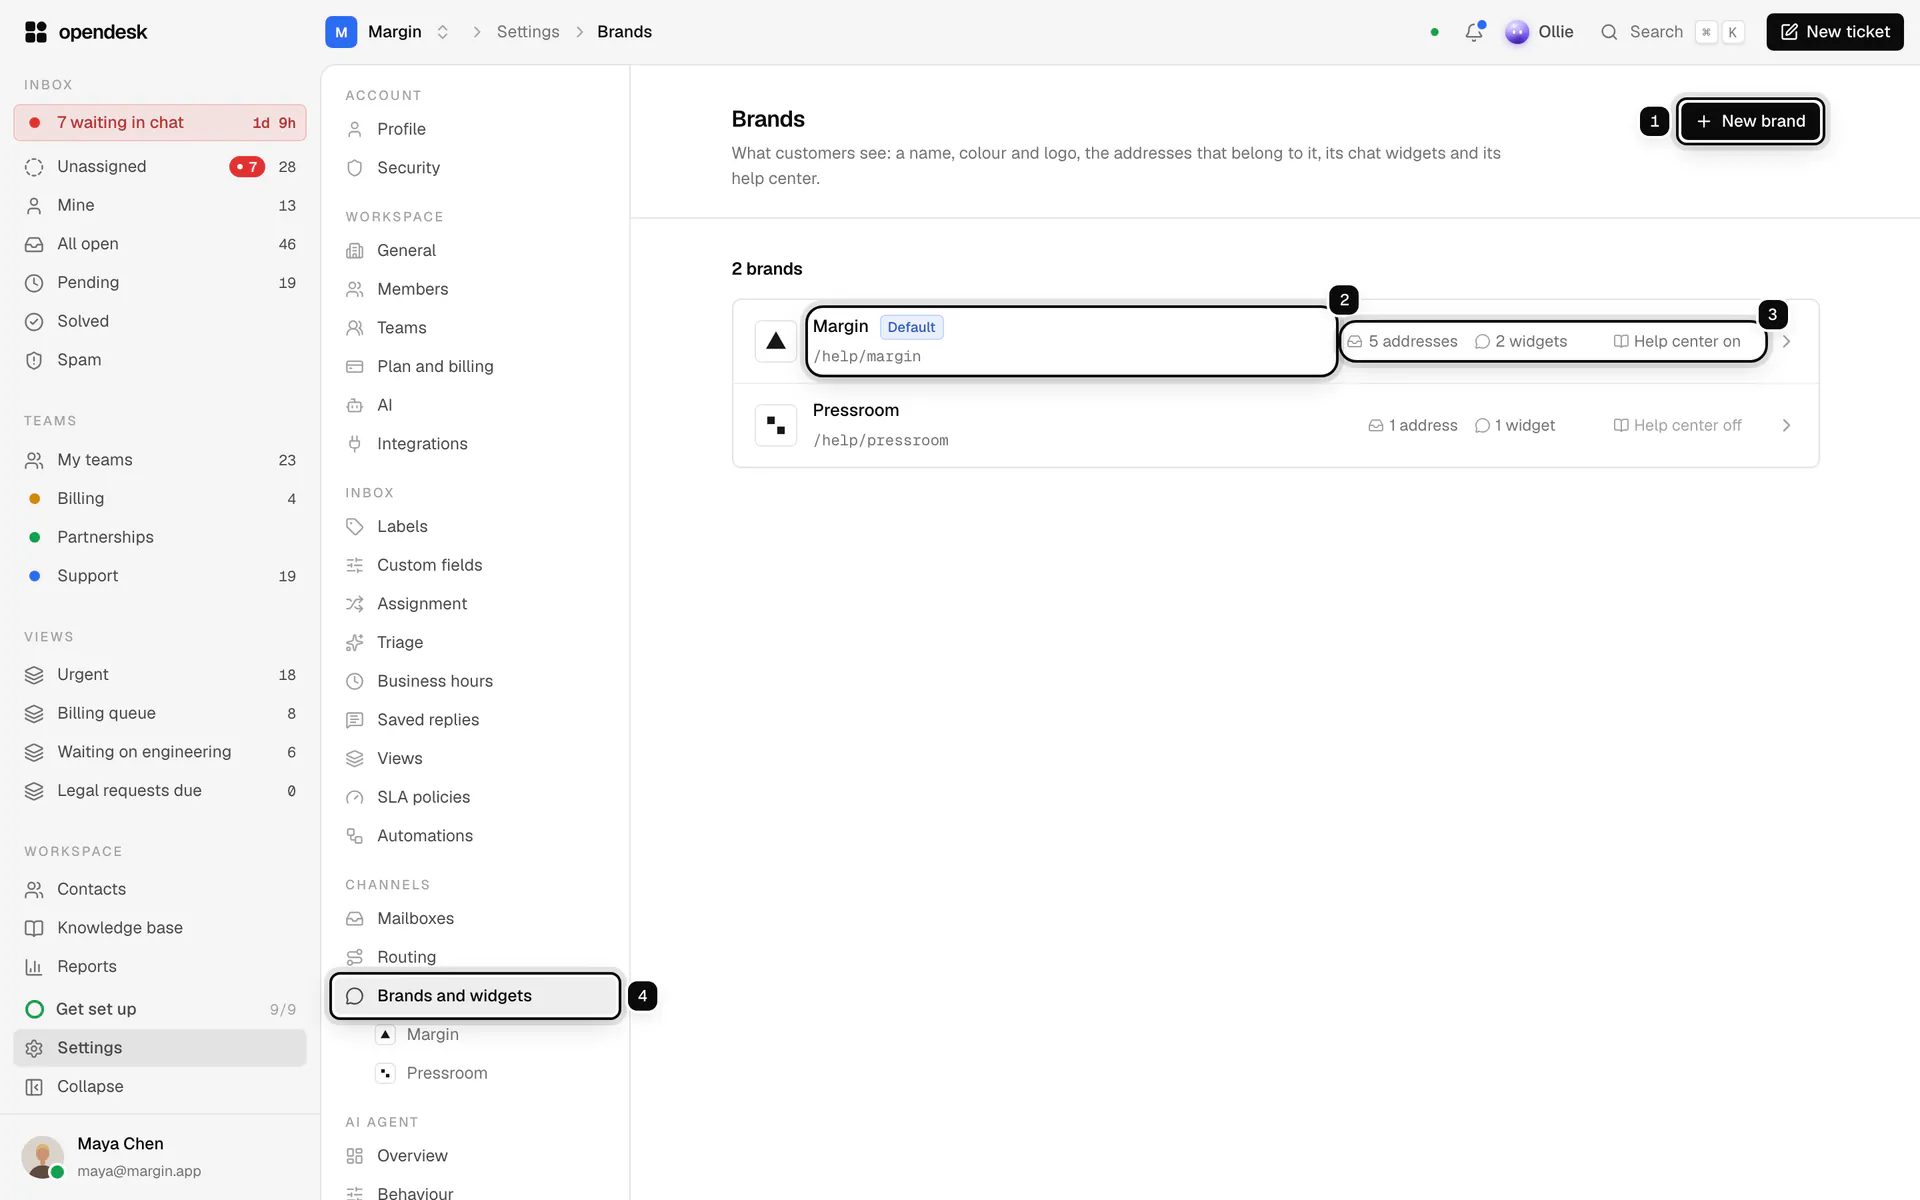
Task: Expand the Margin brand row chevron
Action: point(1786,341)
